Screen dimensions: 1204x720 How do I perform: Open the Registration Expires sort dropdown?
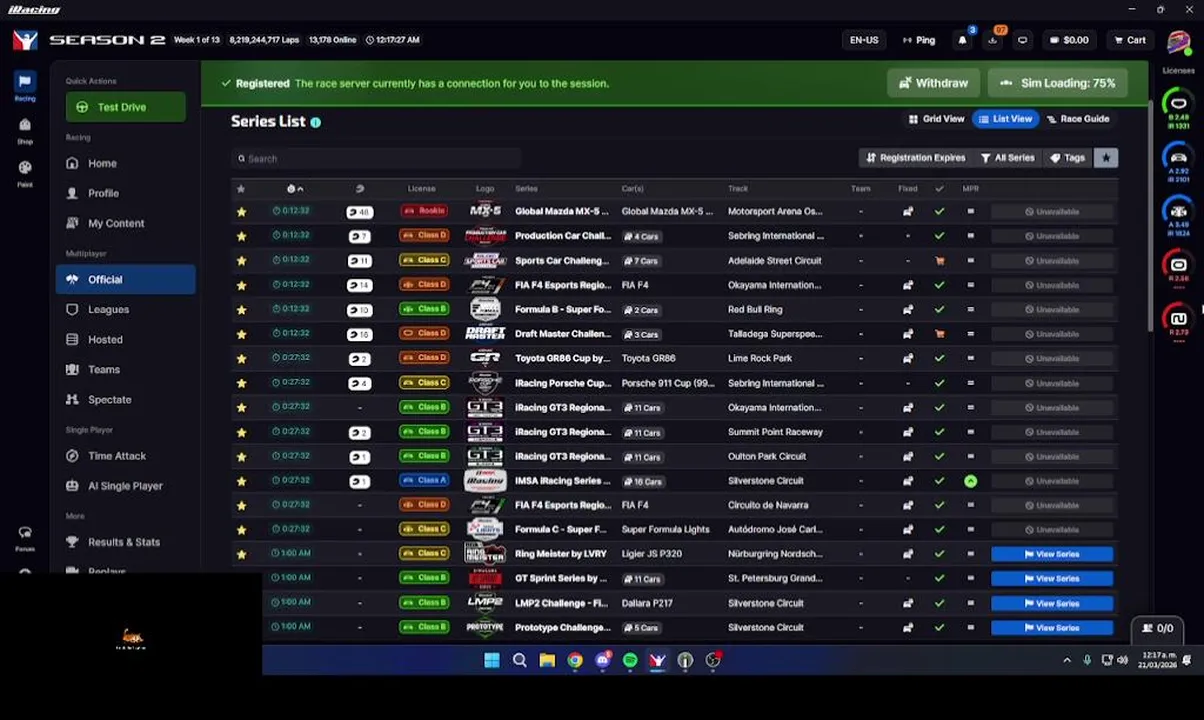pos(915,158)
